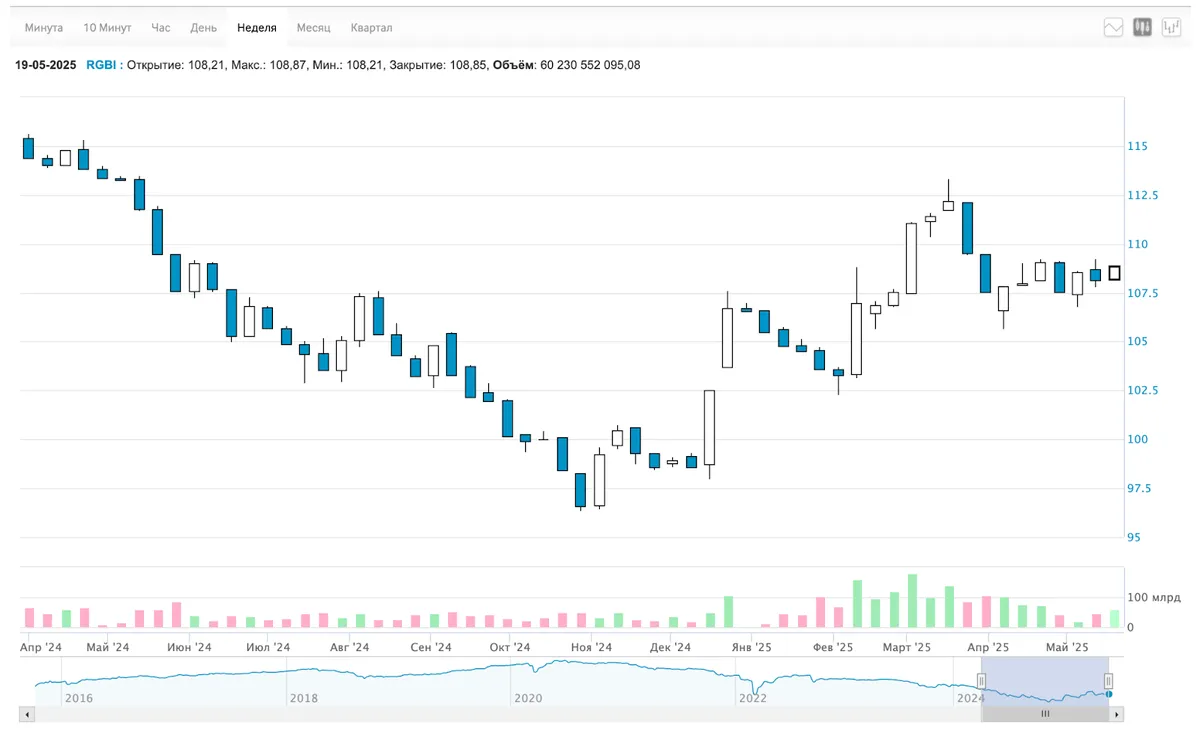
Task: Click the Закрытие: 108,85 value
Action: 439,65
